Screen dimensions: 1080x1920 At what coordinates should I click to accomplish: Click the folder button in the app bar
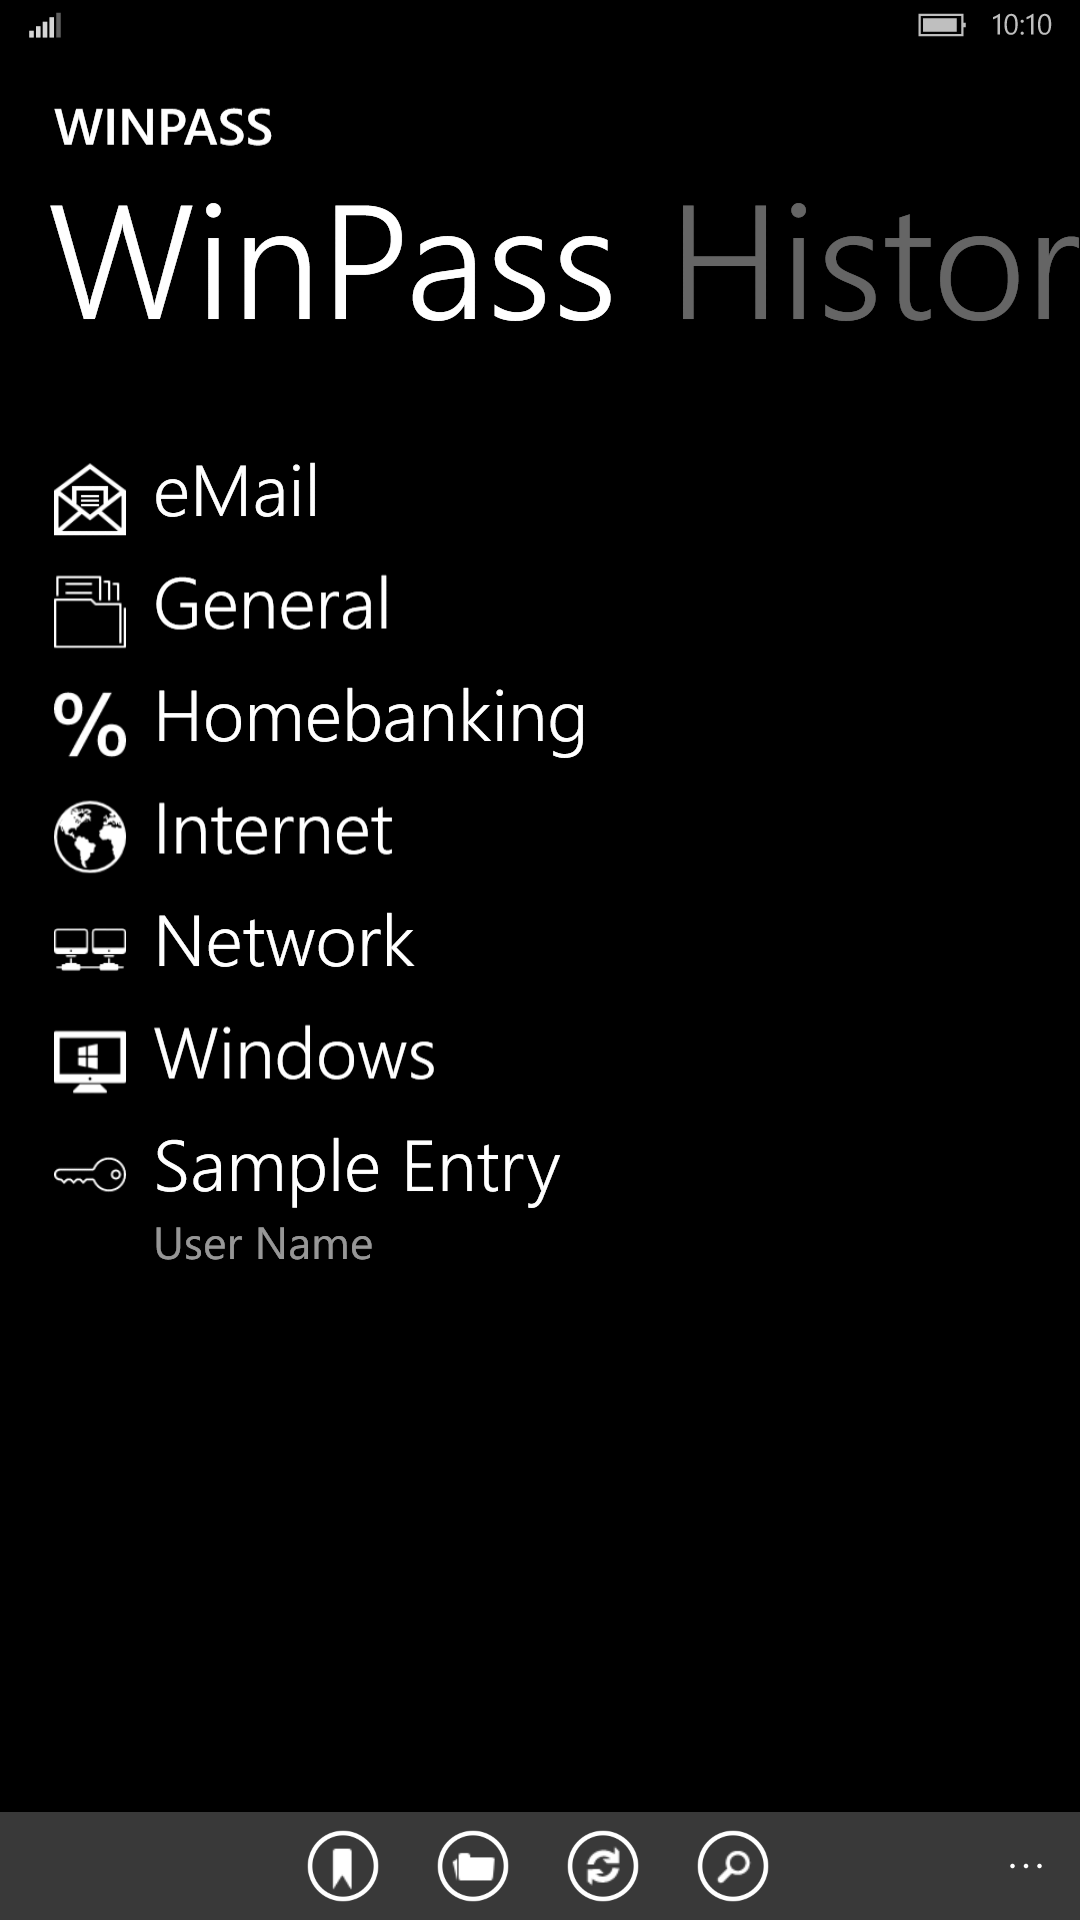(x=473, y=1866)
